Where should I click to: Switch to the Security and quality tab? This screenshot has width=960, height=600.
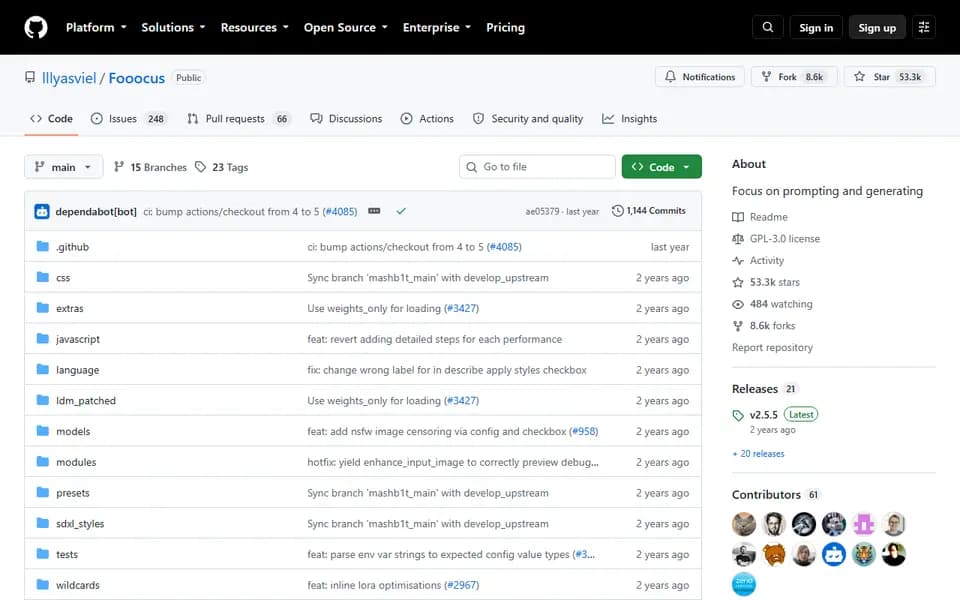528,119
